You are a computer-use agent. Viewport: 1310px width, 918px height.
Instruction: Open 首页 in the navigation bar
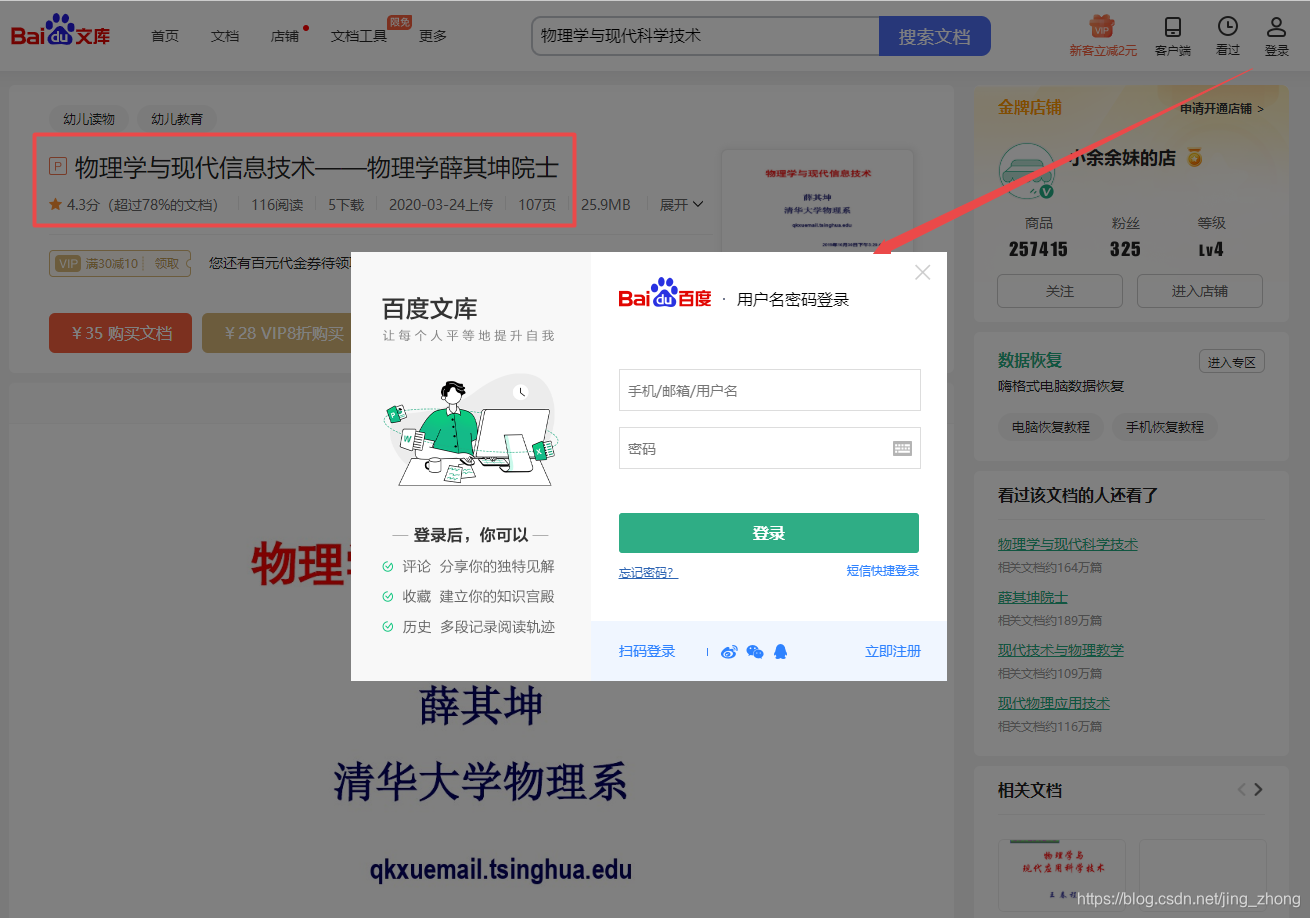(165, 36)
